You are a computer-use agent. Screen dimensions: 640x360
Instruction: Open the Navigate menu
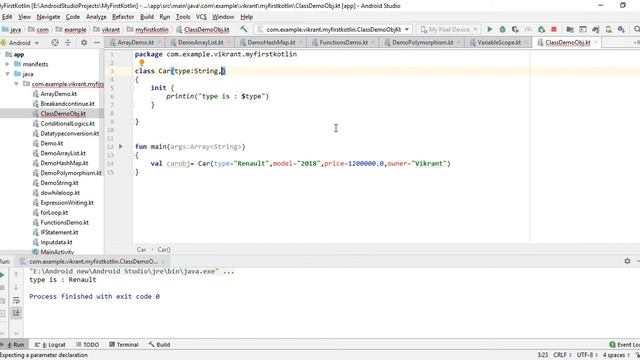[x=48, y=17]
